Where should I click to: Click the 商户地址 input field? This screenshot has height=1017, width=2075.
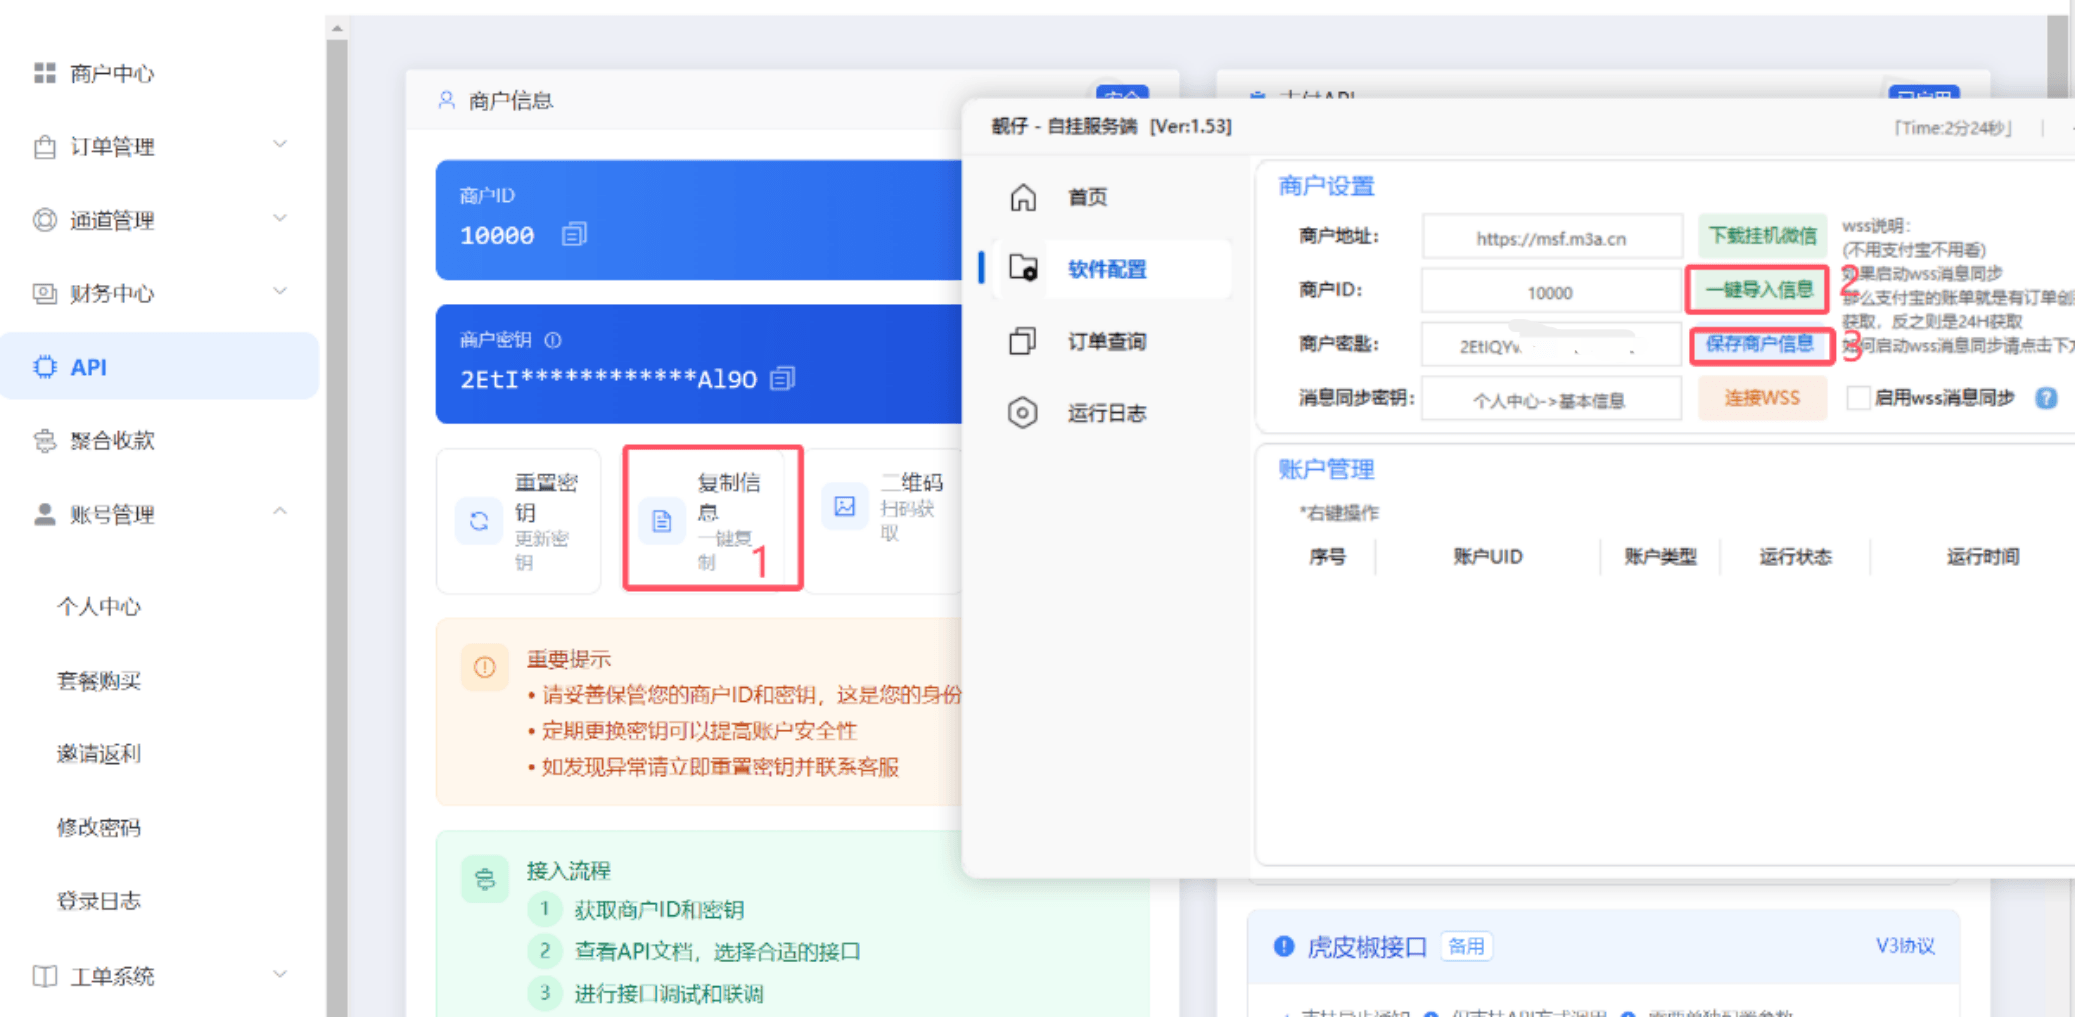(x=1551, y=238)
